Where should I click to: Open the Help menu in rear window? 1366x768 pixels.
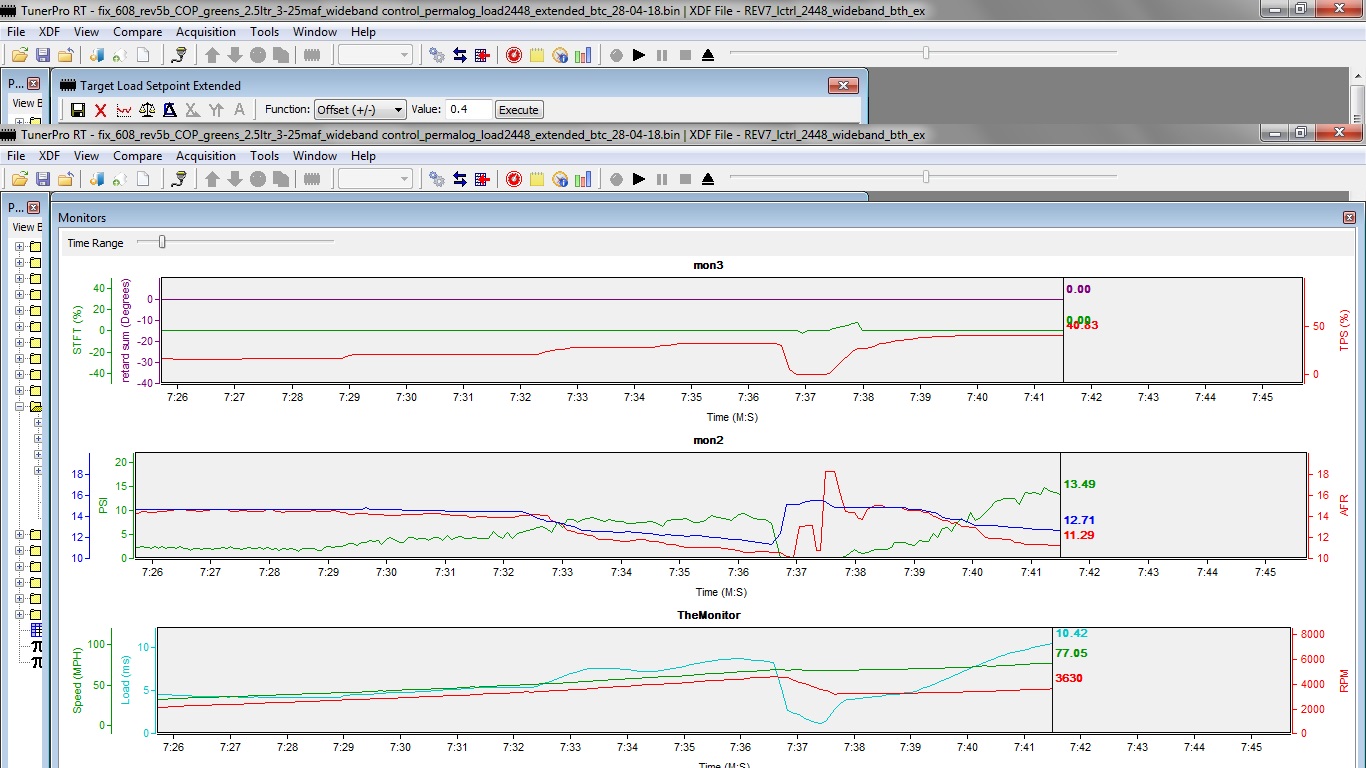tap(363, 32)
